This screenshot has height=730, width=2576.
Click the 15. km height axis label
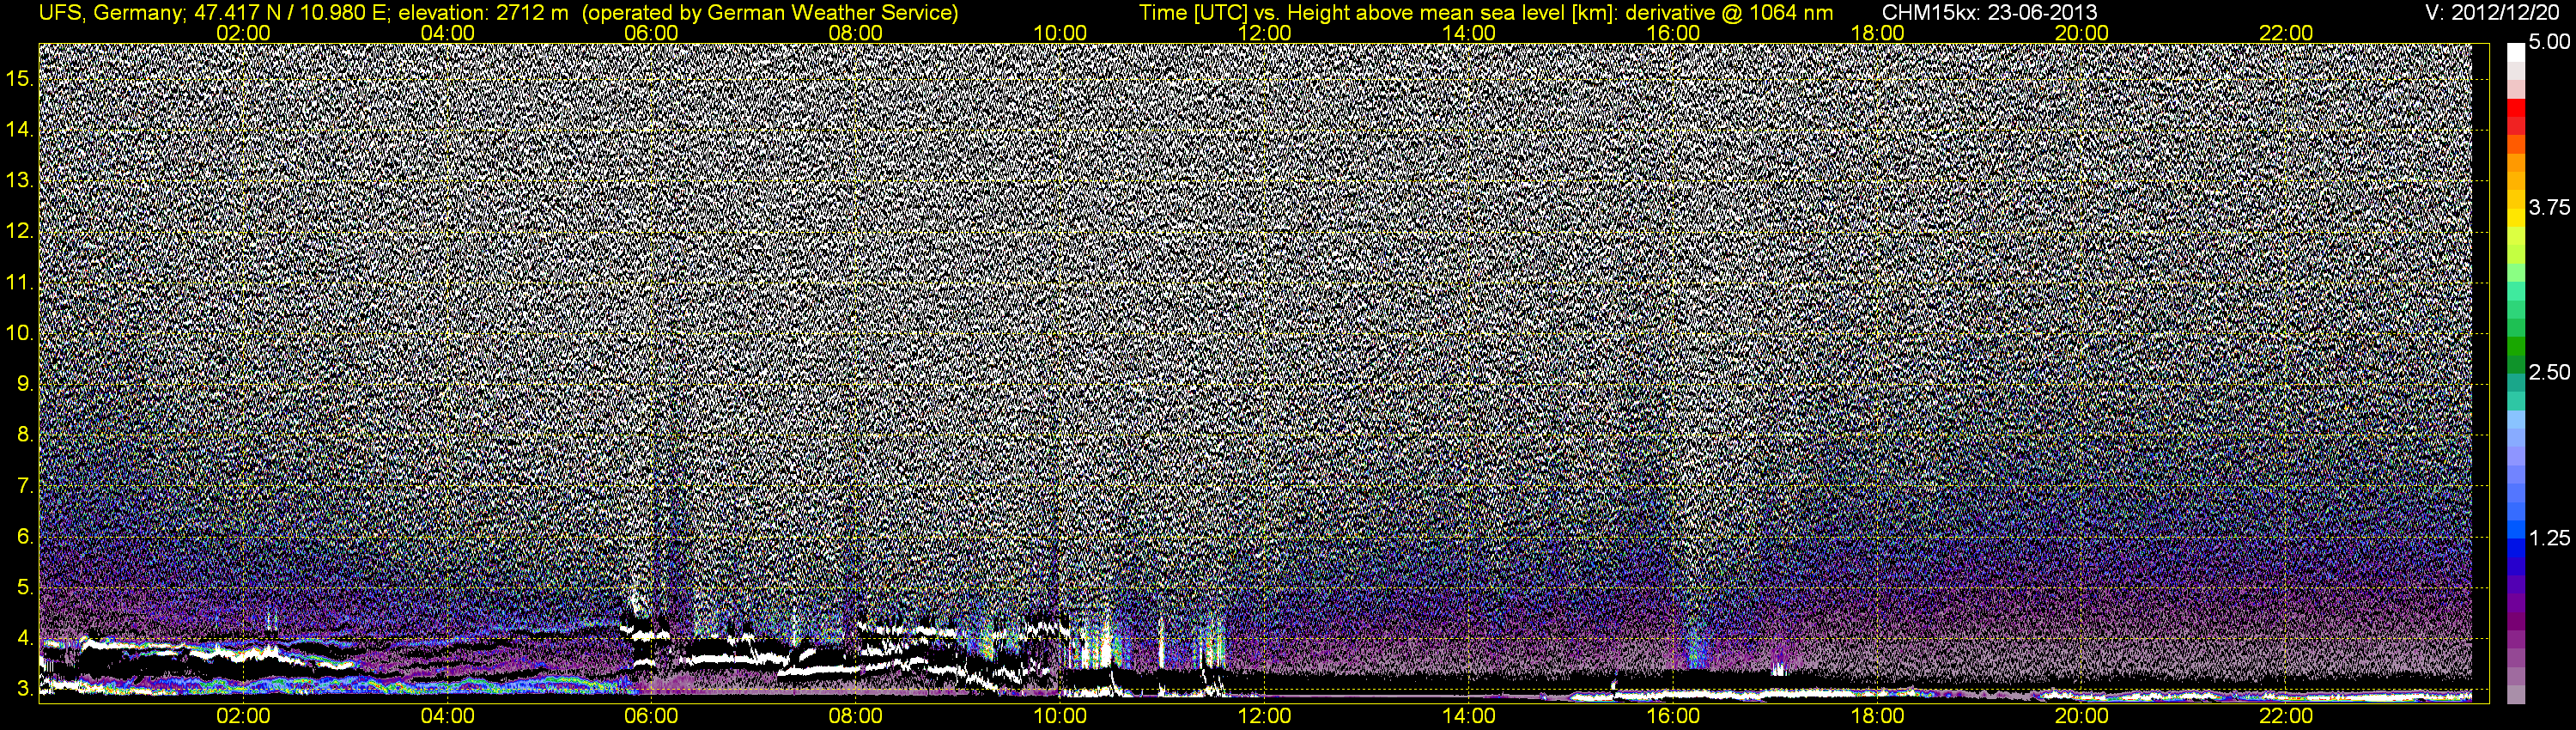click(x=20, y=78)
